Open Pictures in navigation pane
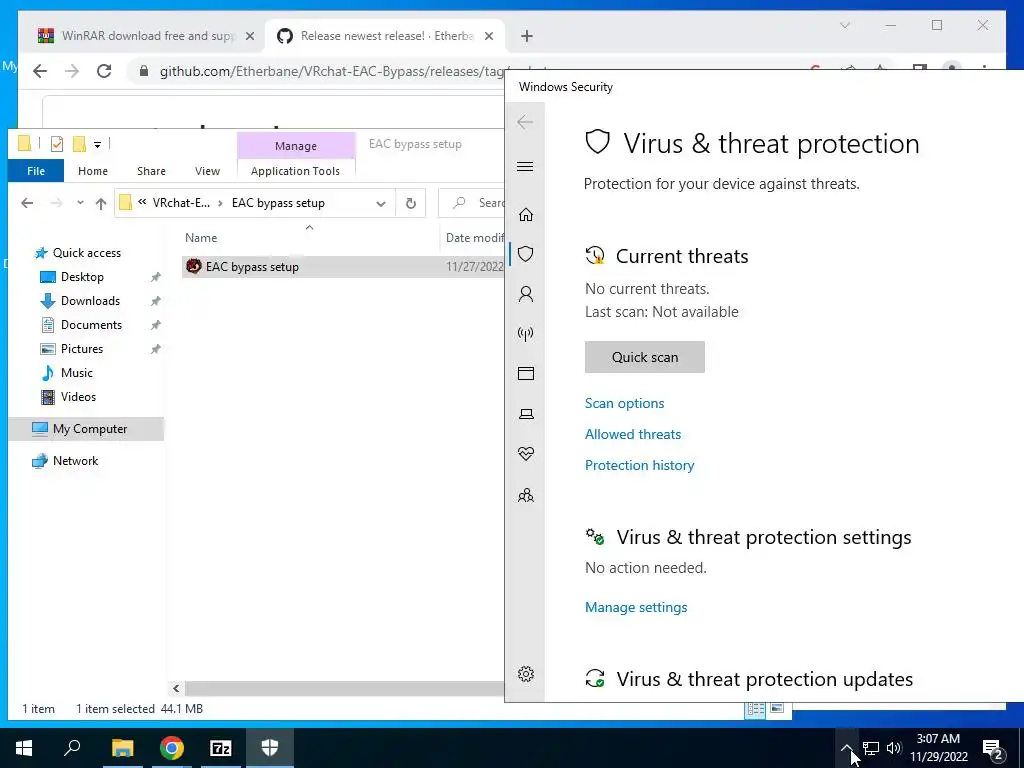 click(82, 349)
